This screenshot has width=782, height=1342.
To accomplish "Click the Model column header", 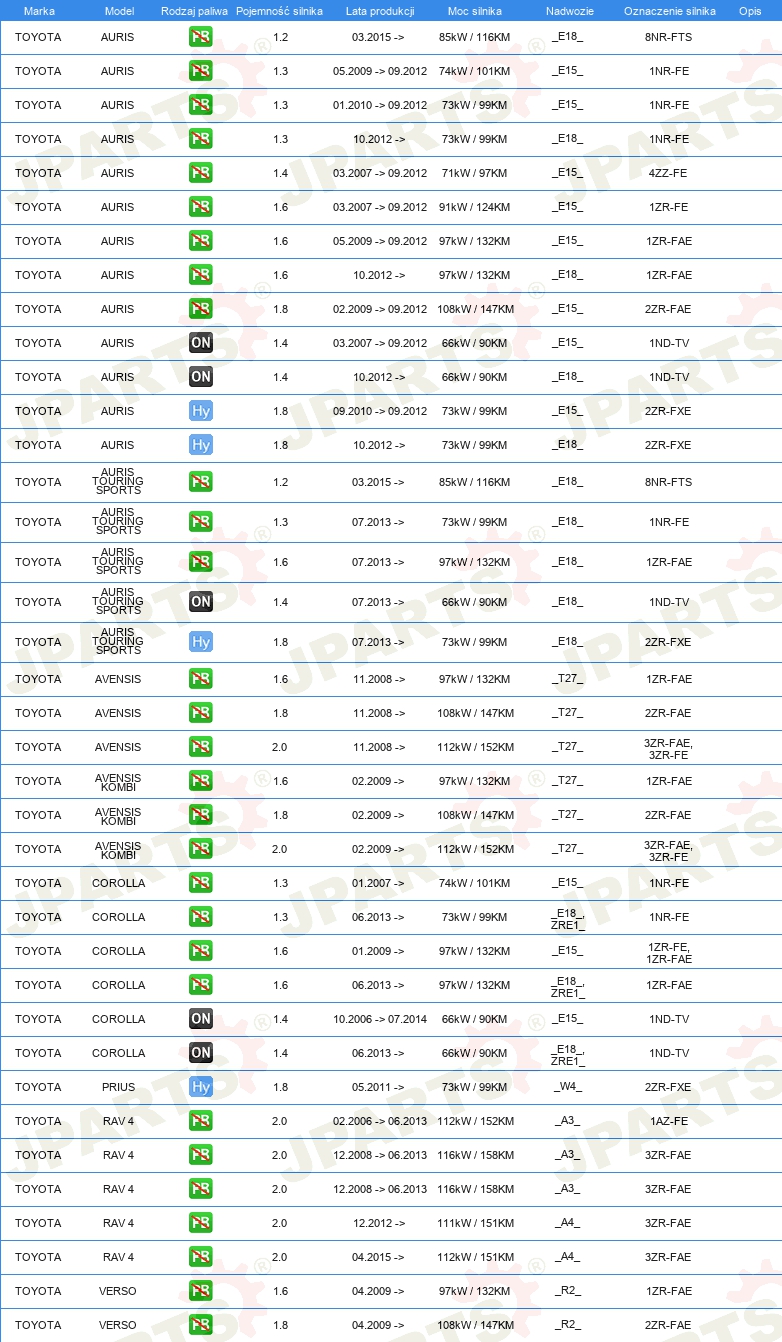I will click(119, 10).
